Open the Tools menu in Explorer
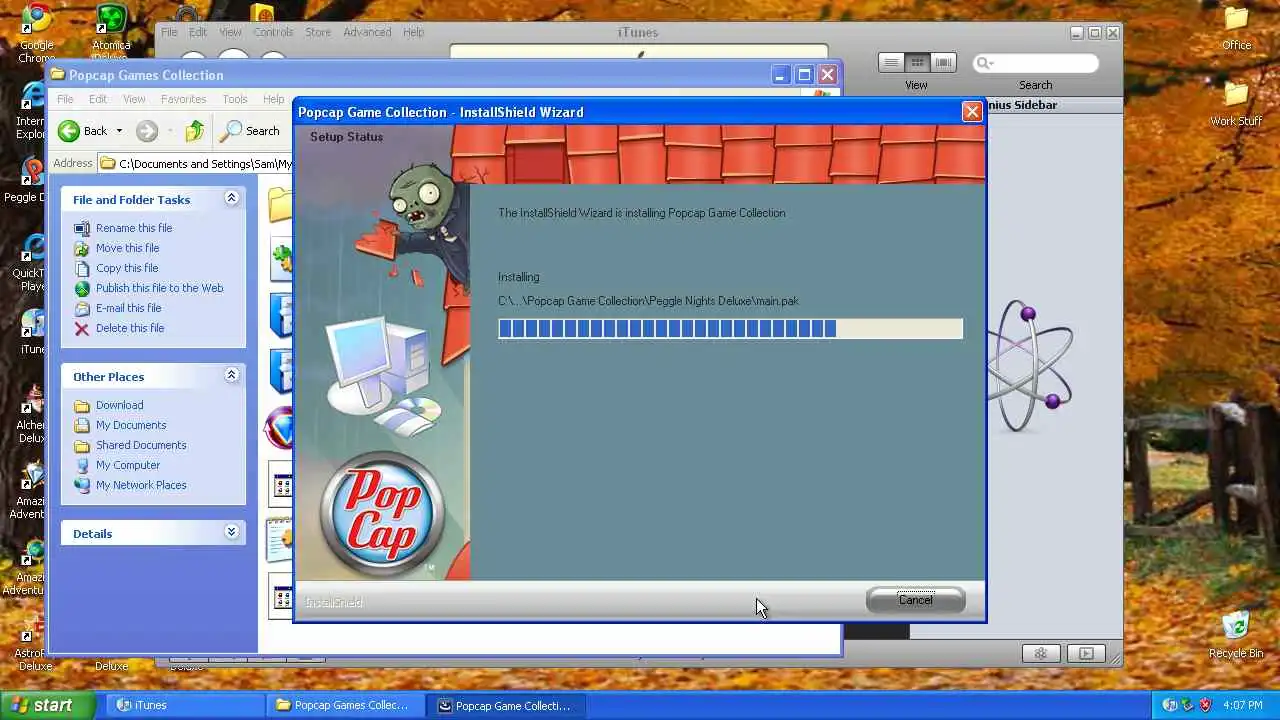 point(235,99)
